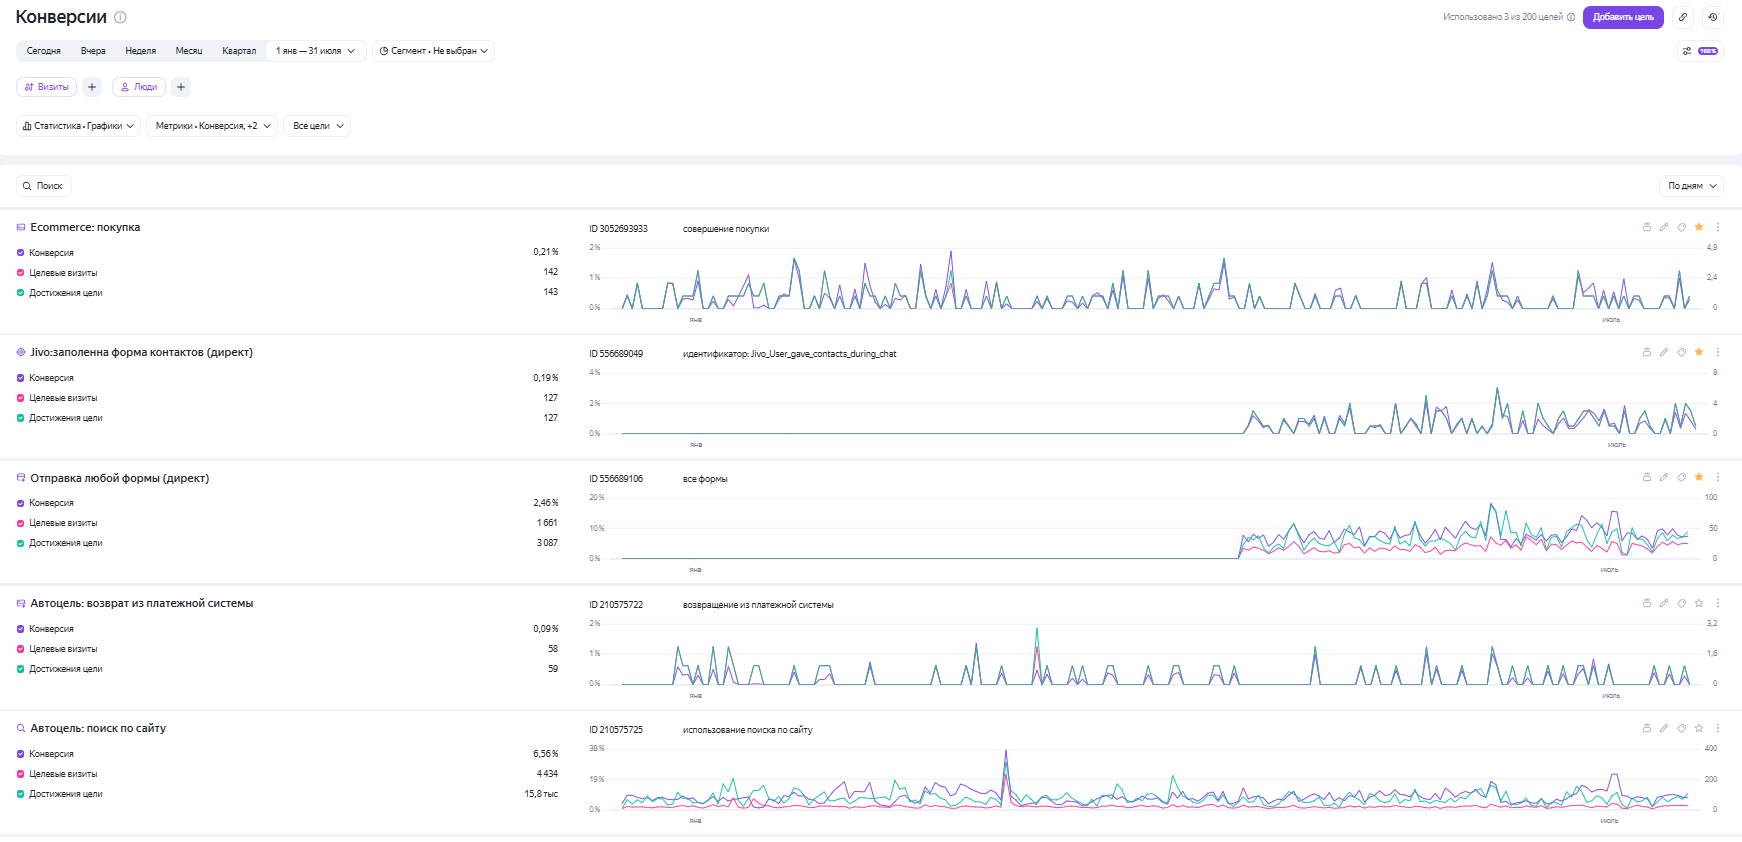Open the Метрики Конверсия +2 dropdown
This screenshot has width=1742, height=842.
tap(212, 126)
